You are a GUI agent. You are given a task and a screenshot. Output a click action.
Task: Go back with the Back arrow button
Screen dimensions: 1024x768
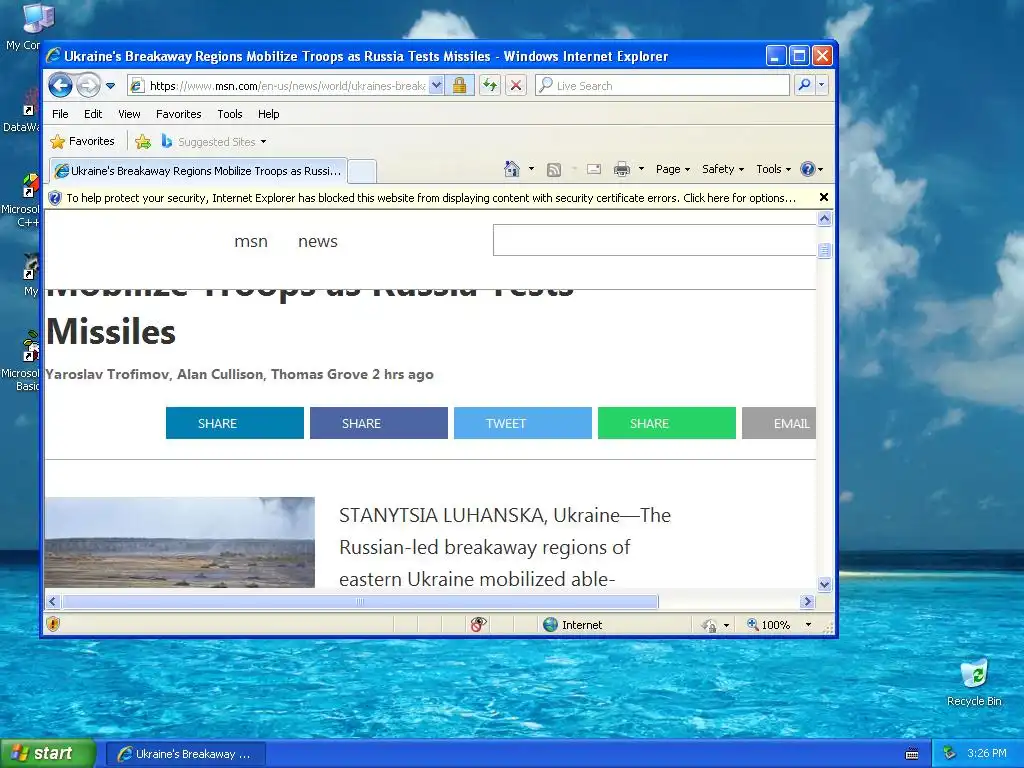pyautogui.click(x=61, y=86)
